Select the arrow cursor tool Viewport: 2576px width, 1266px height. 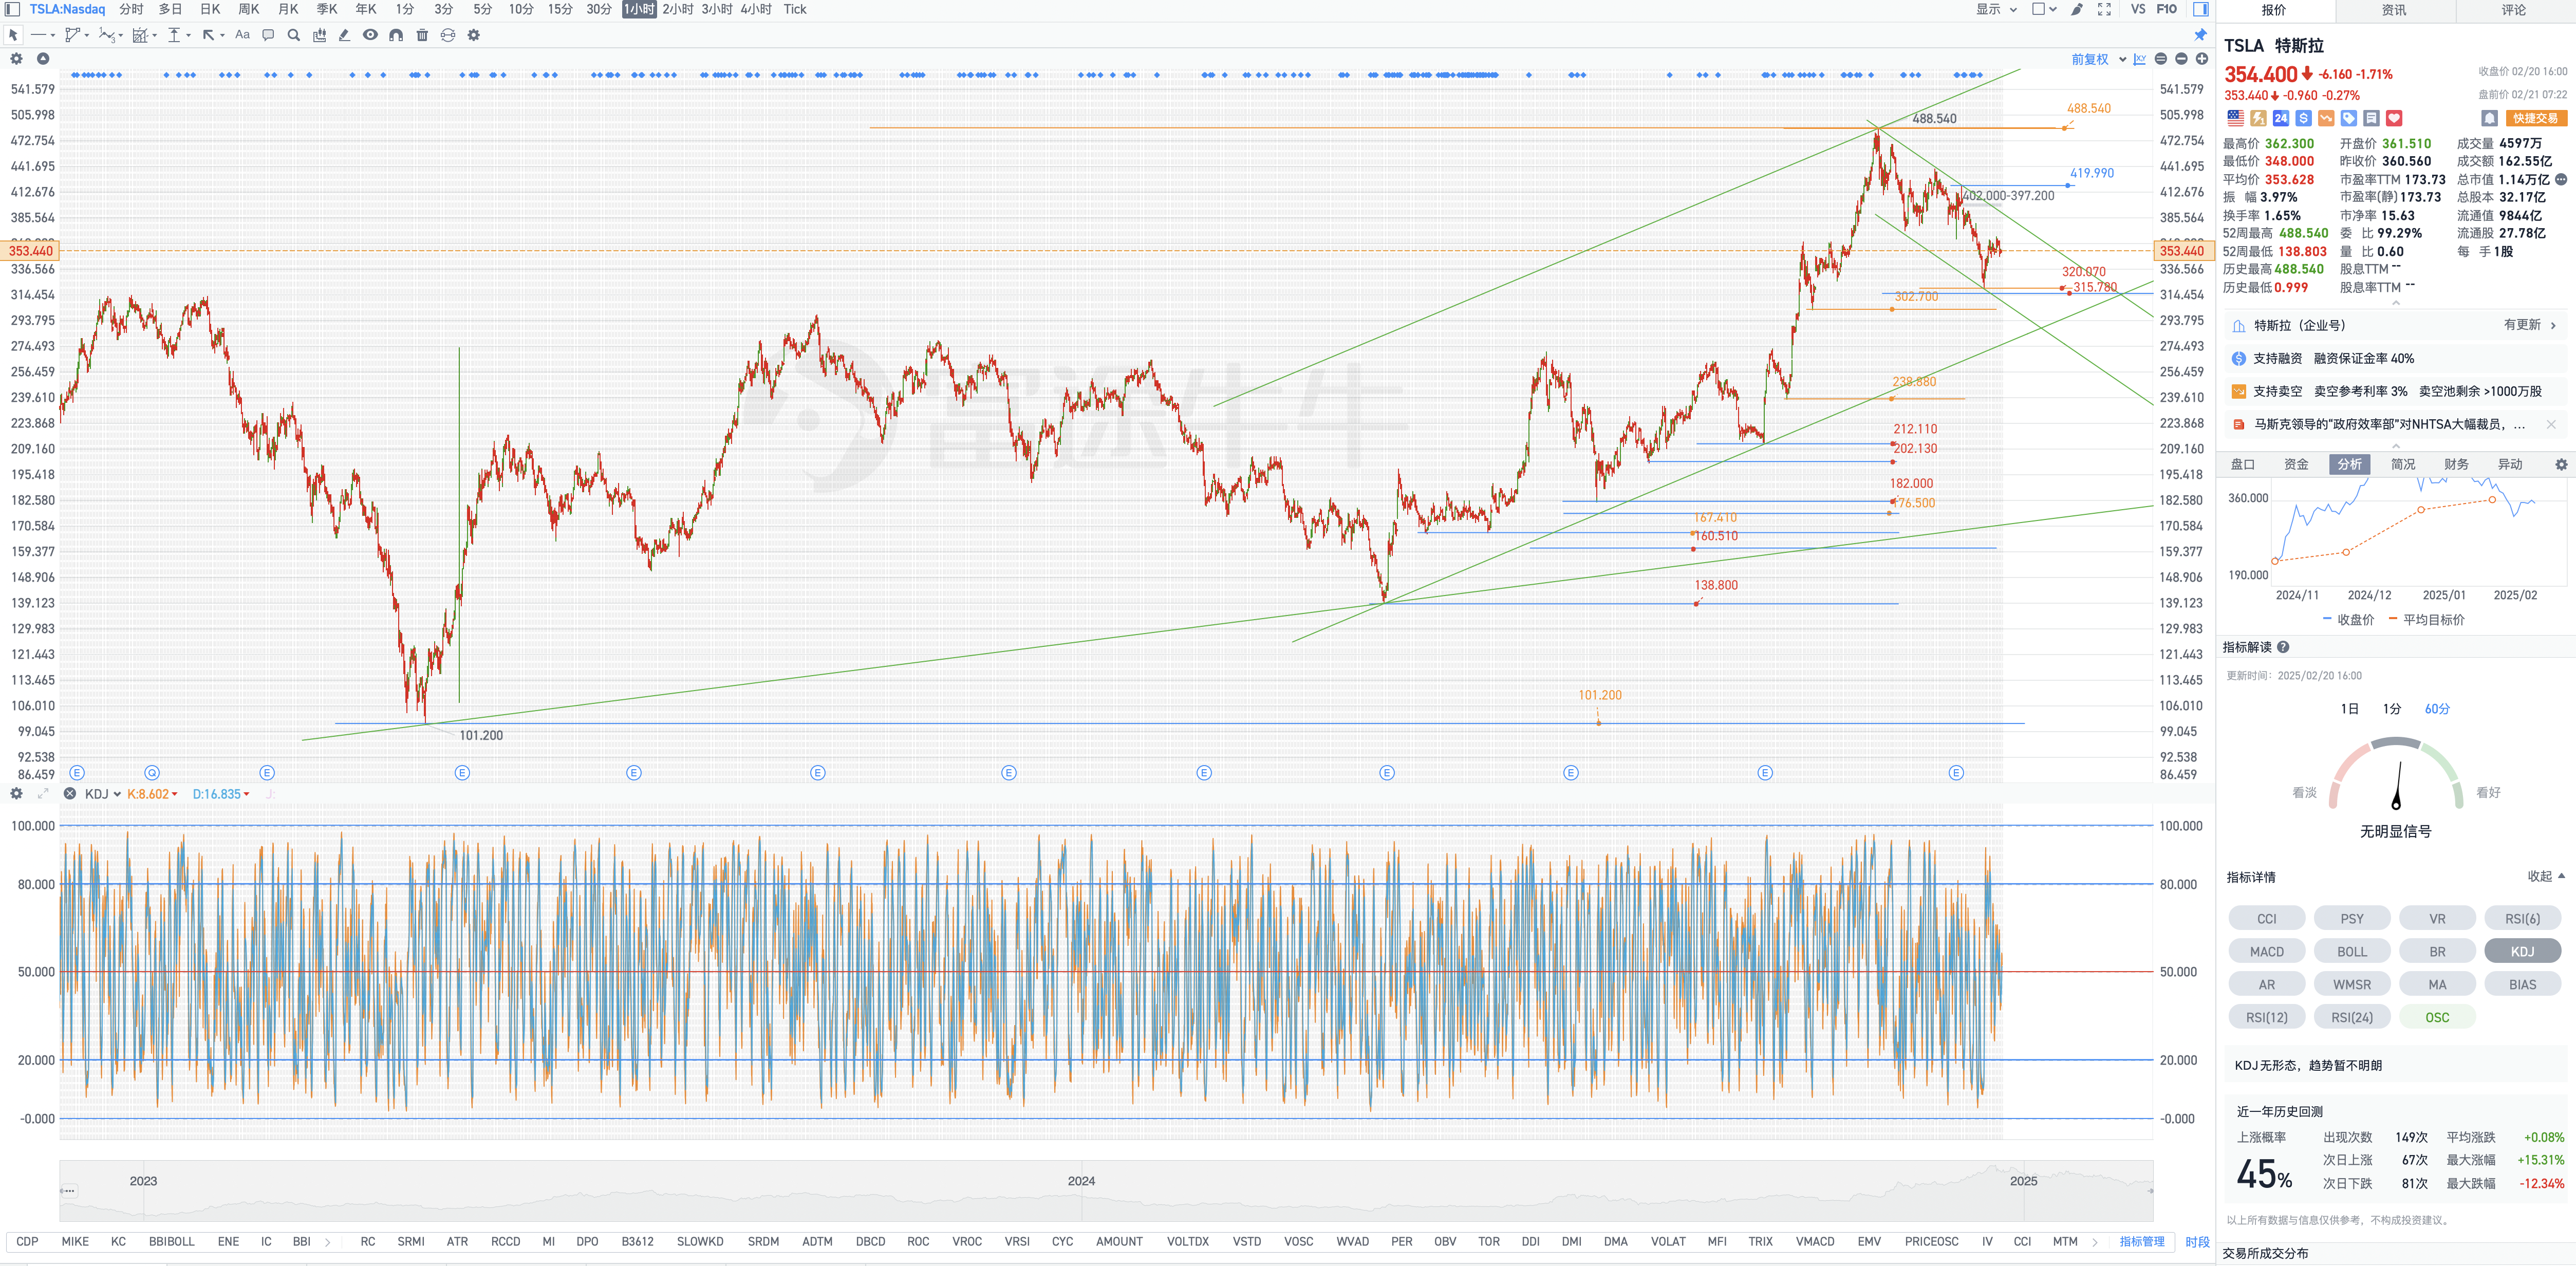click(x=13, y=35)
